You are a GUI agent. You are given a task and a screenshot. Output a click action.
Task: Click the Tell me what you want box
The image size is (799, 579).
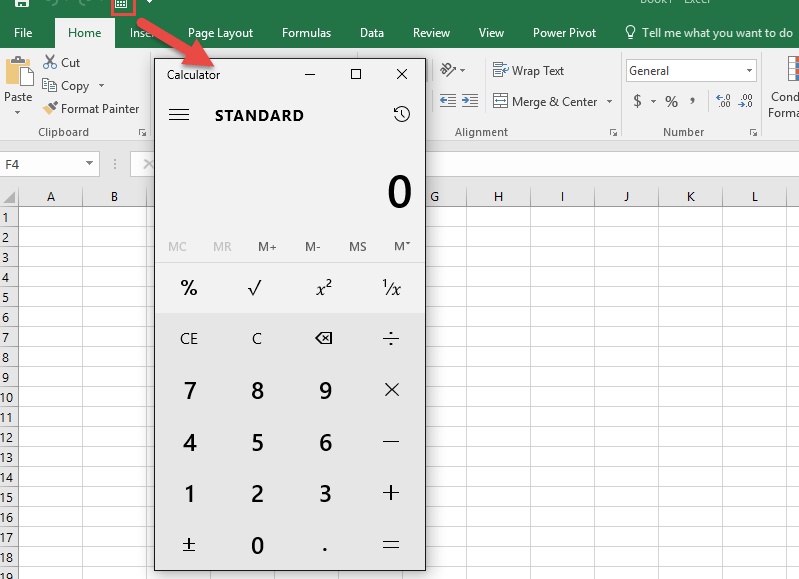711,33
